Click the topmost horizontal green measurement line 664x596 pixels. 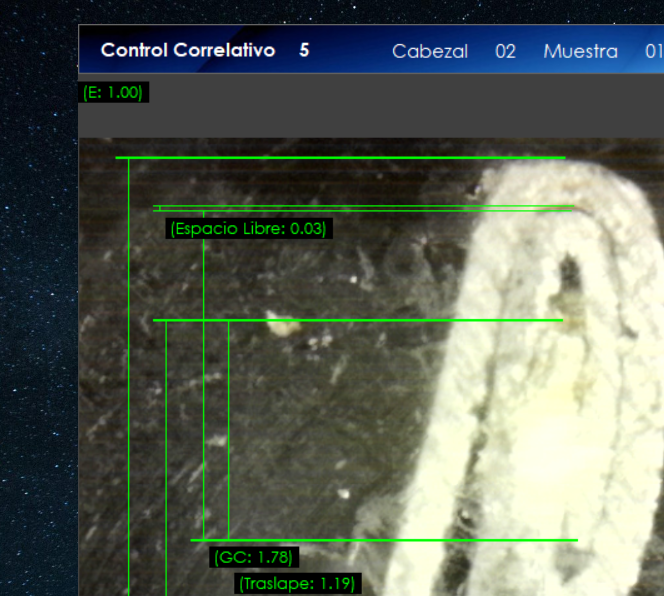point(340,158)
